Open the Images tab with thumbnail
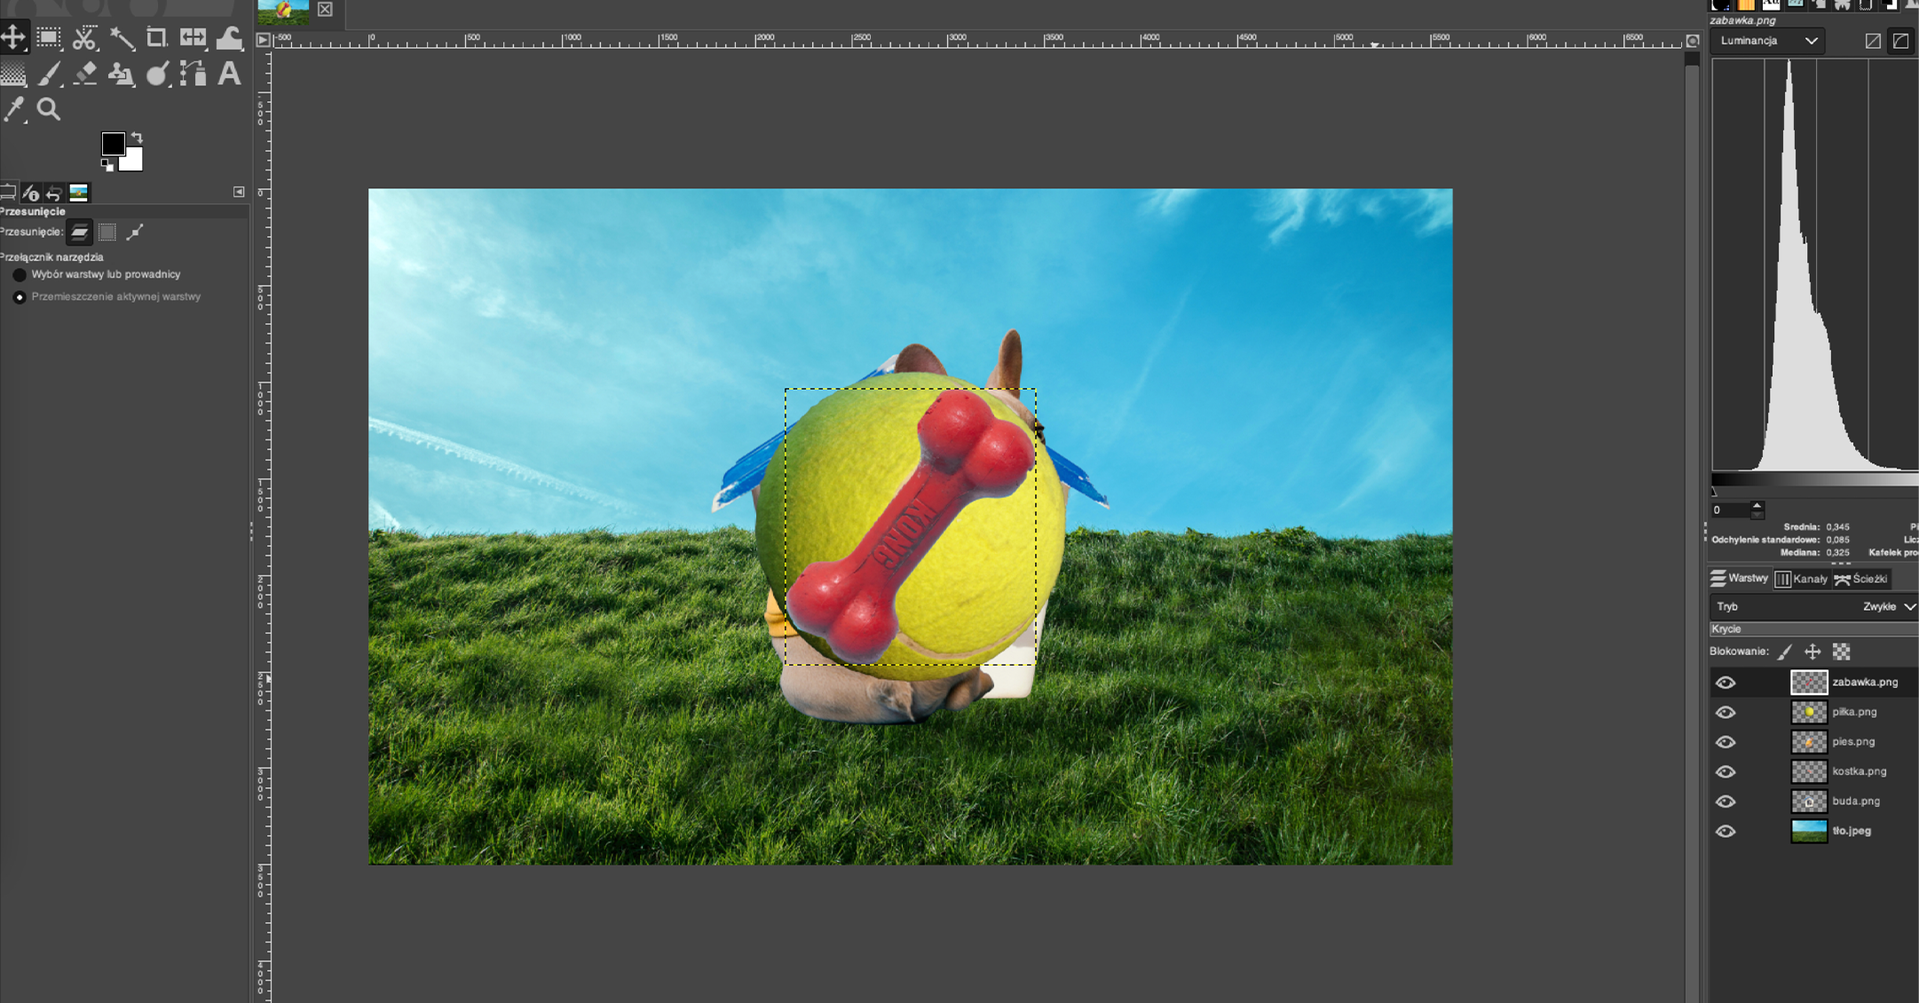 tap(78, 193)
